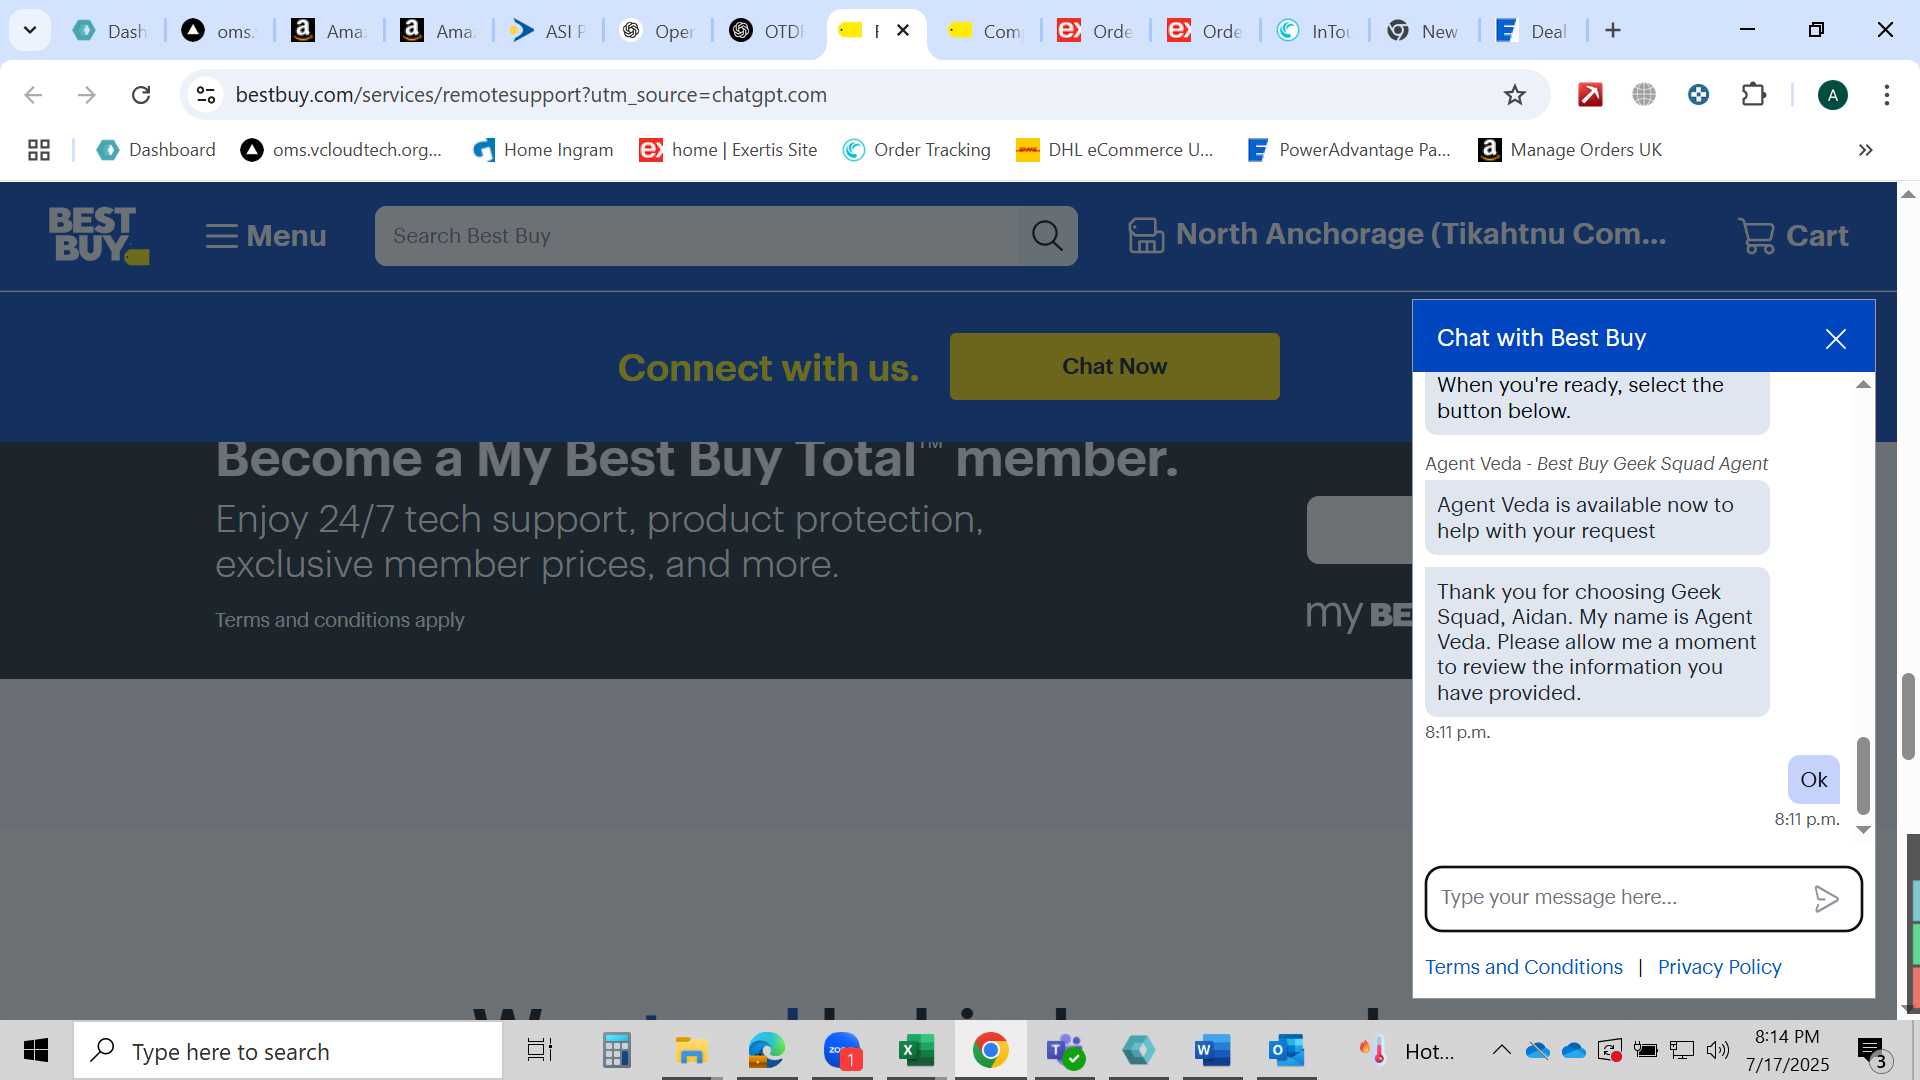This screenshot has height=1080, width=1920.
Task: Open Excel from taskbar
Action: (915, 1051)
